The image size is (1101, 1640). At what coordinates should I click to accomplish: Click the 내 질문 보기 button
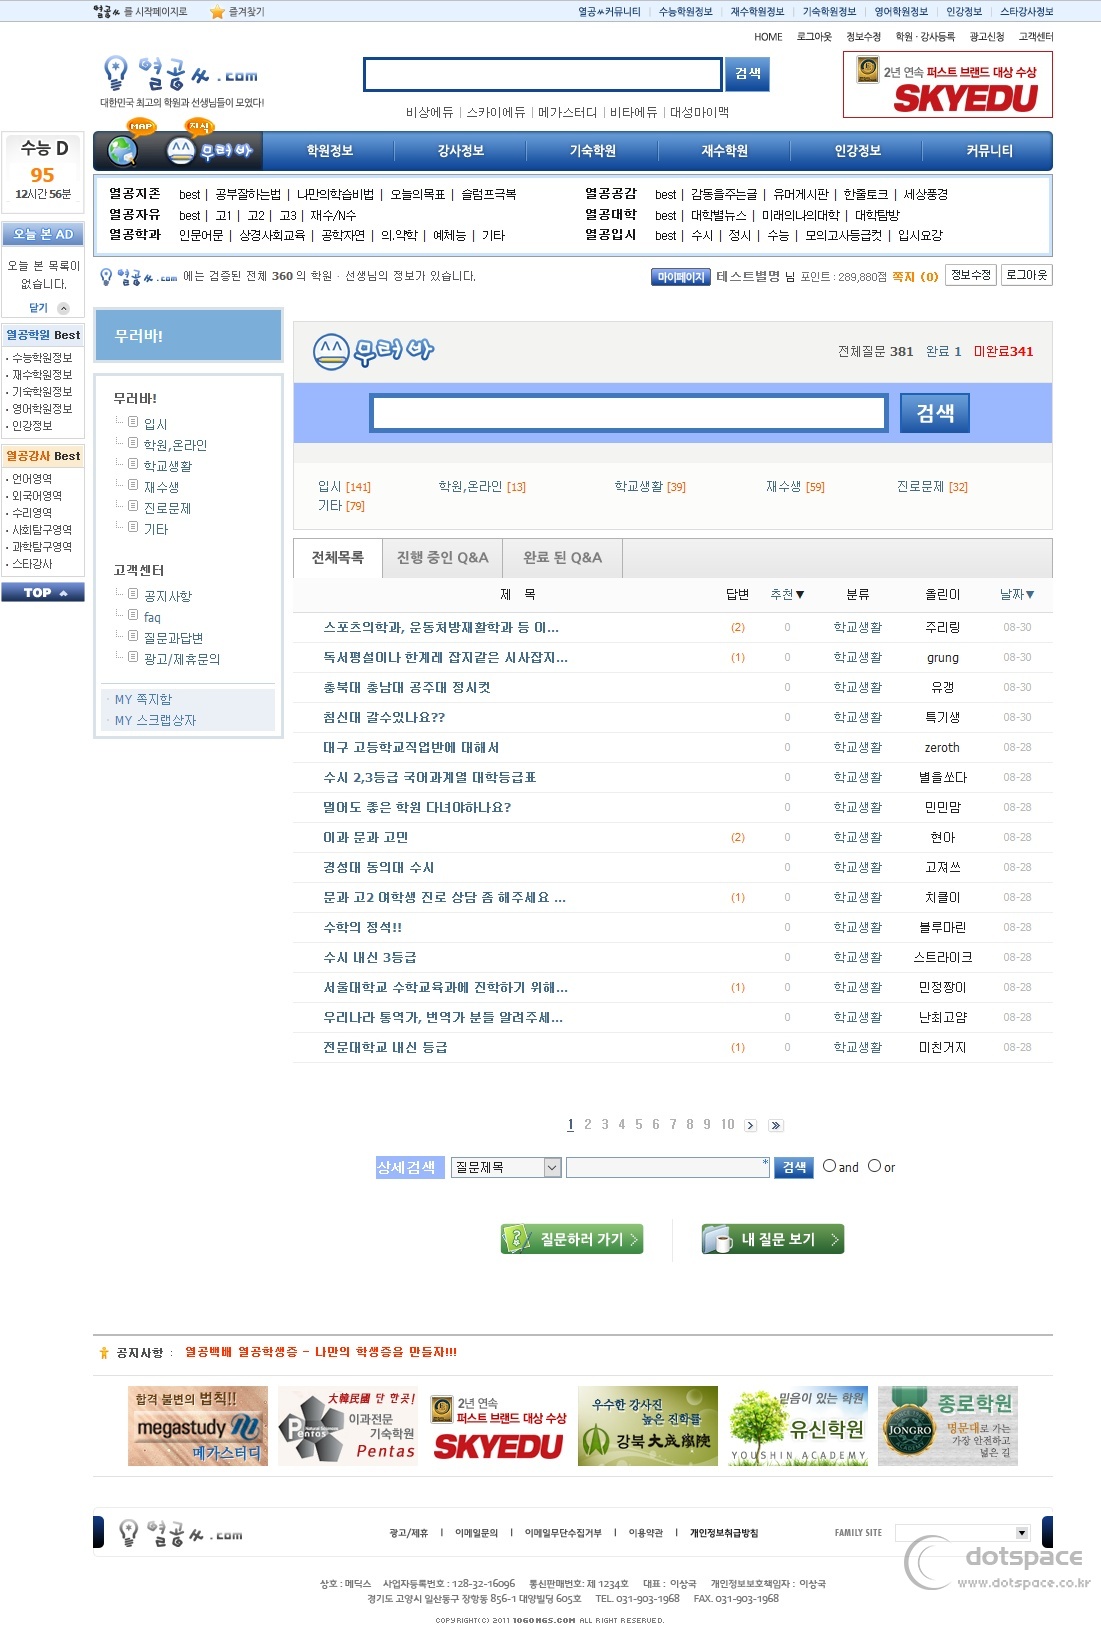tap(773, 1239)
